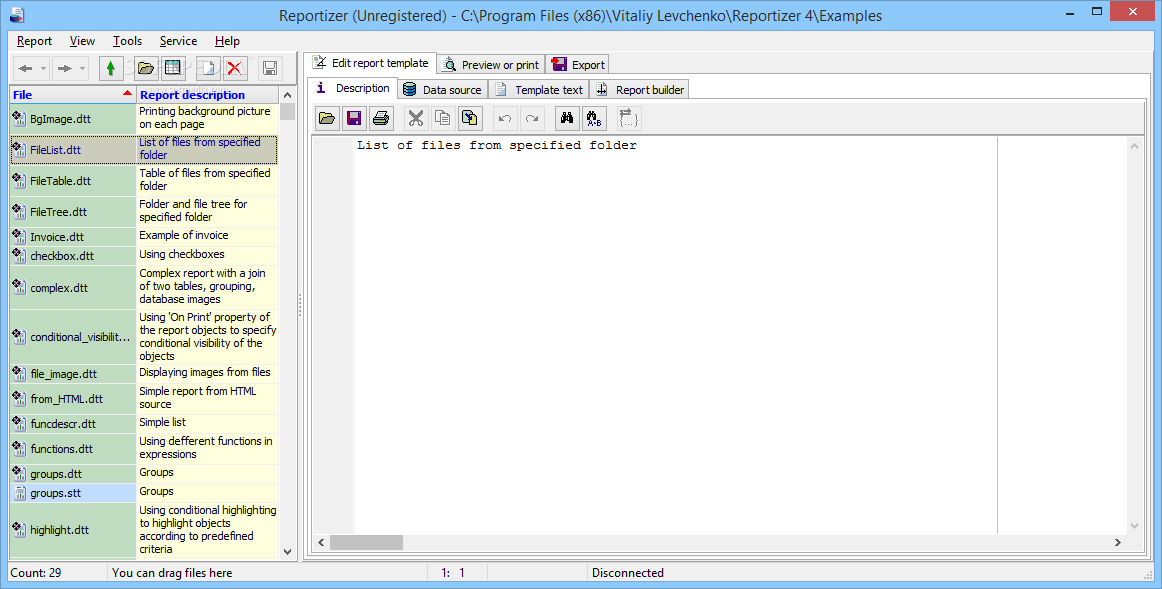Switch to the Export tab

click(578, 64)
